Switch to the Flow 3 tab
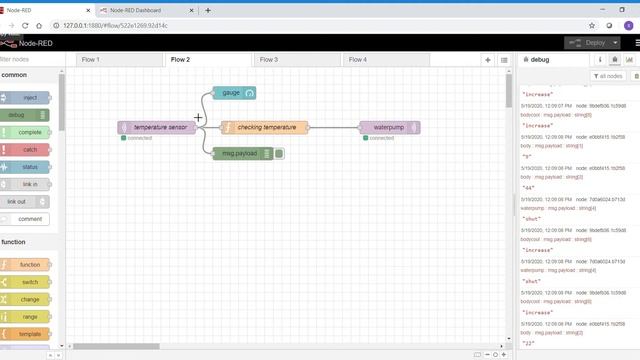The image size is (640, 360). pos(298,60)
